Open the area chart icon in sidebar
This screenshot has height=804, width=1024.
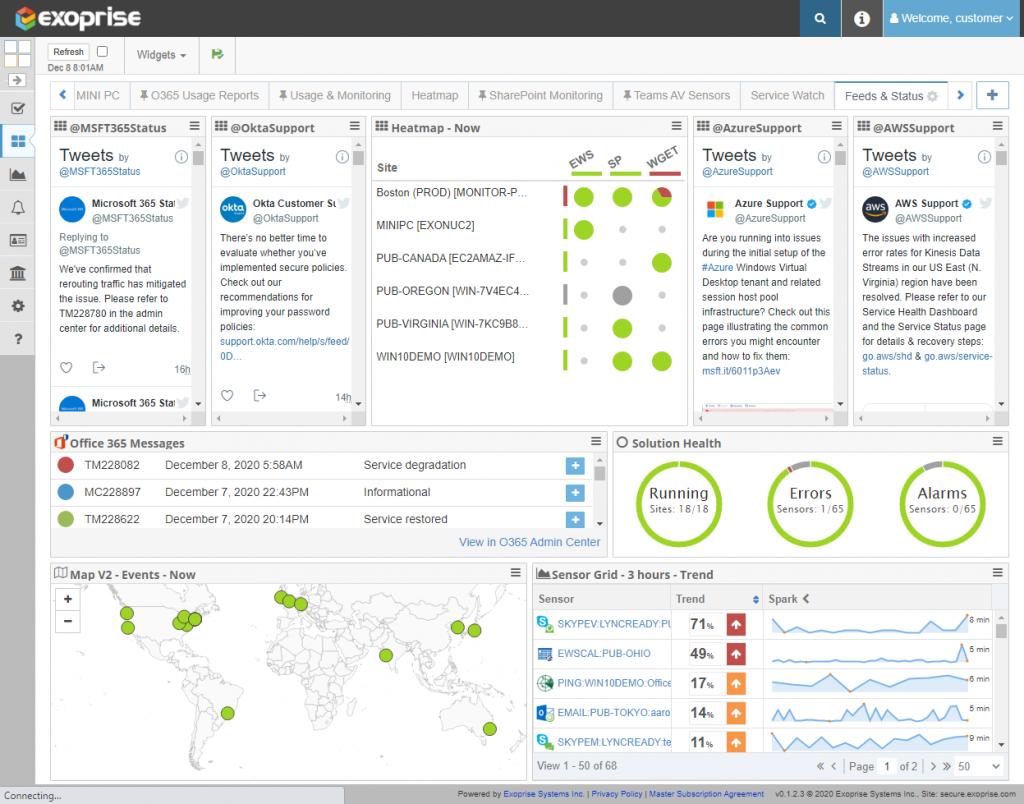pos(18,174)
